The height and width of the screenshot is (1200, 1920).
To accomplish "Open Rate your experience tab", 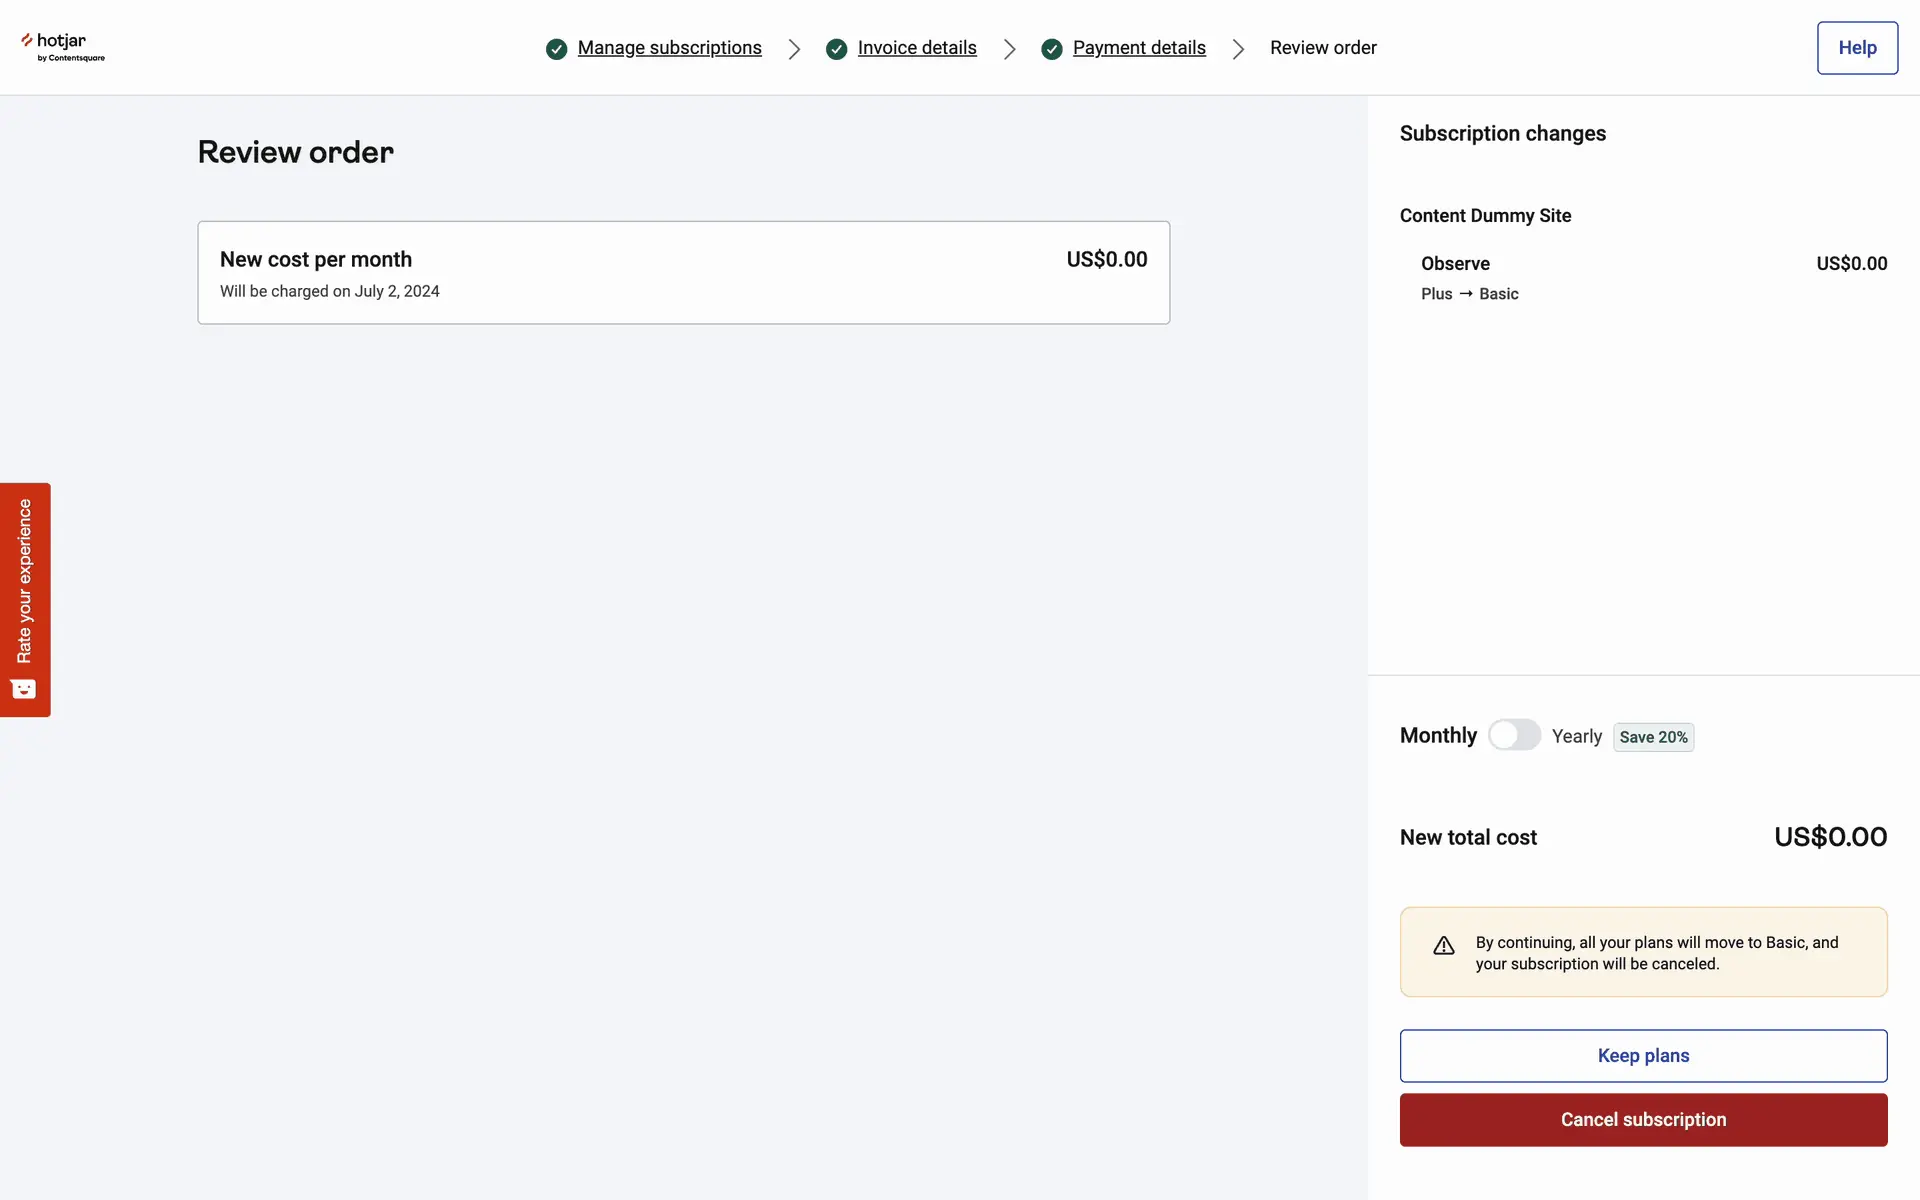I will 25,582.
